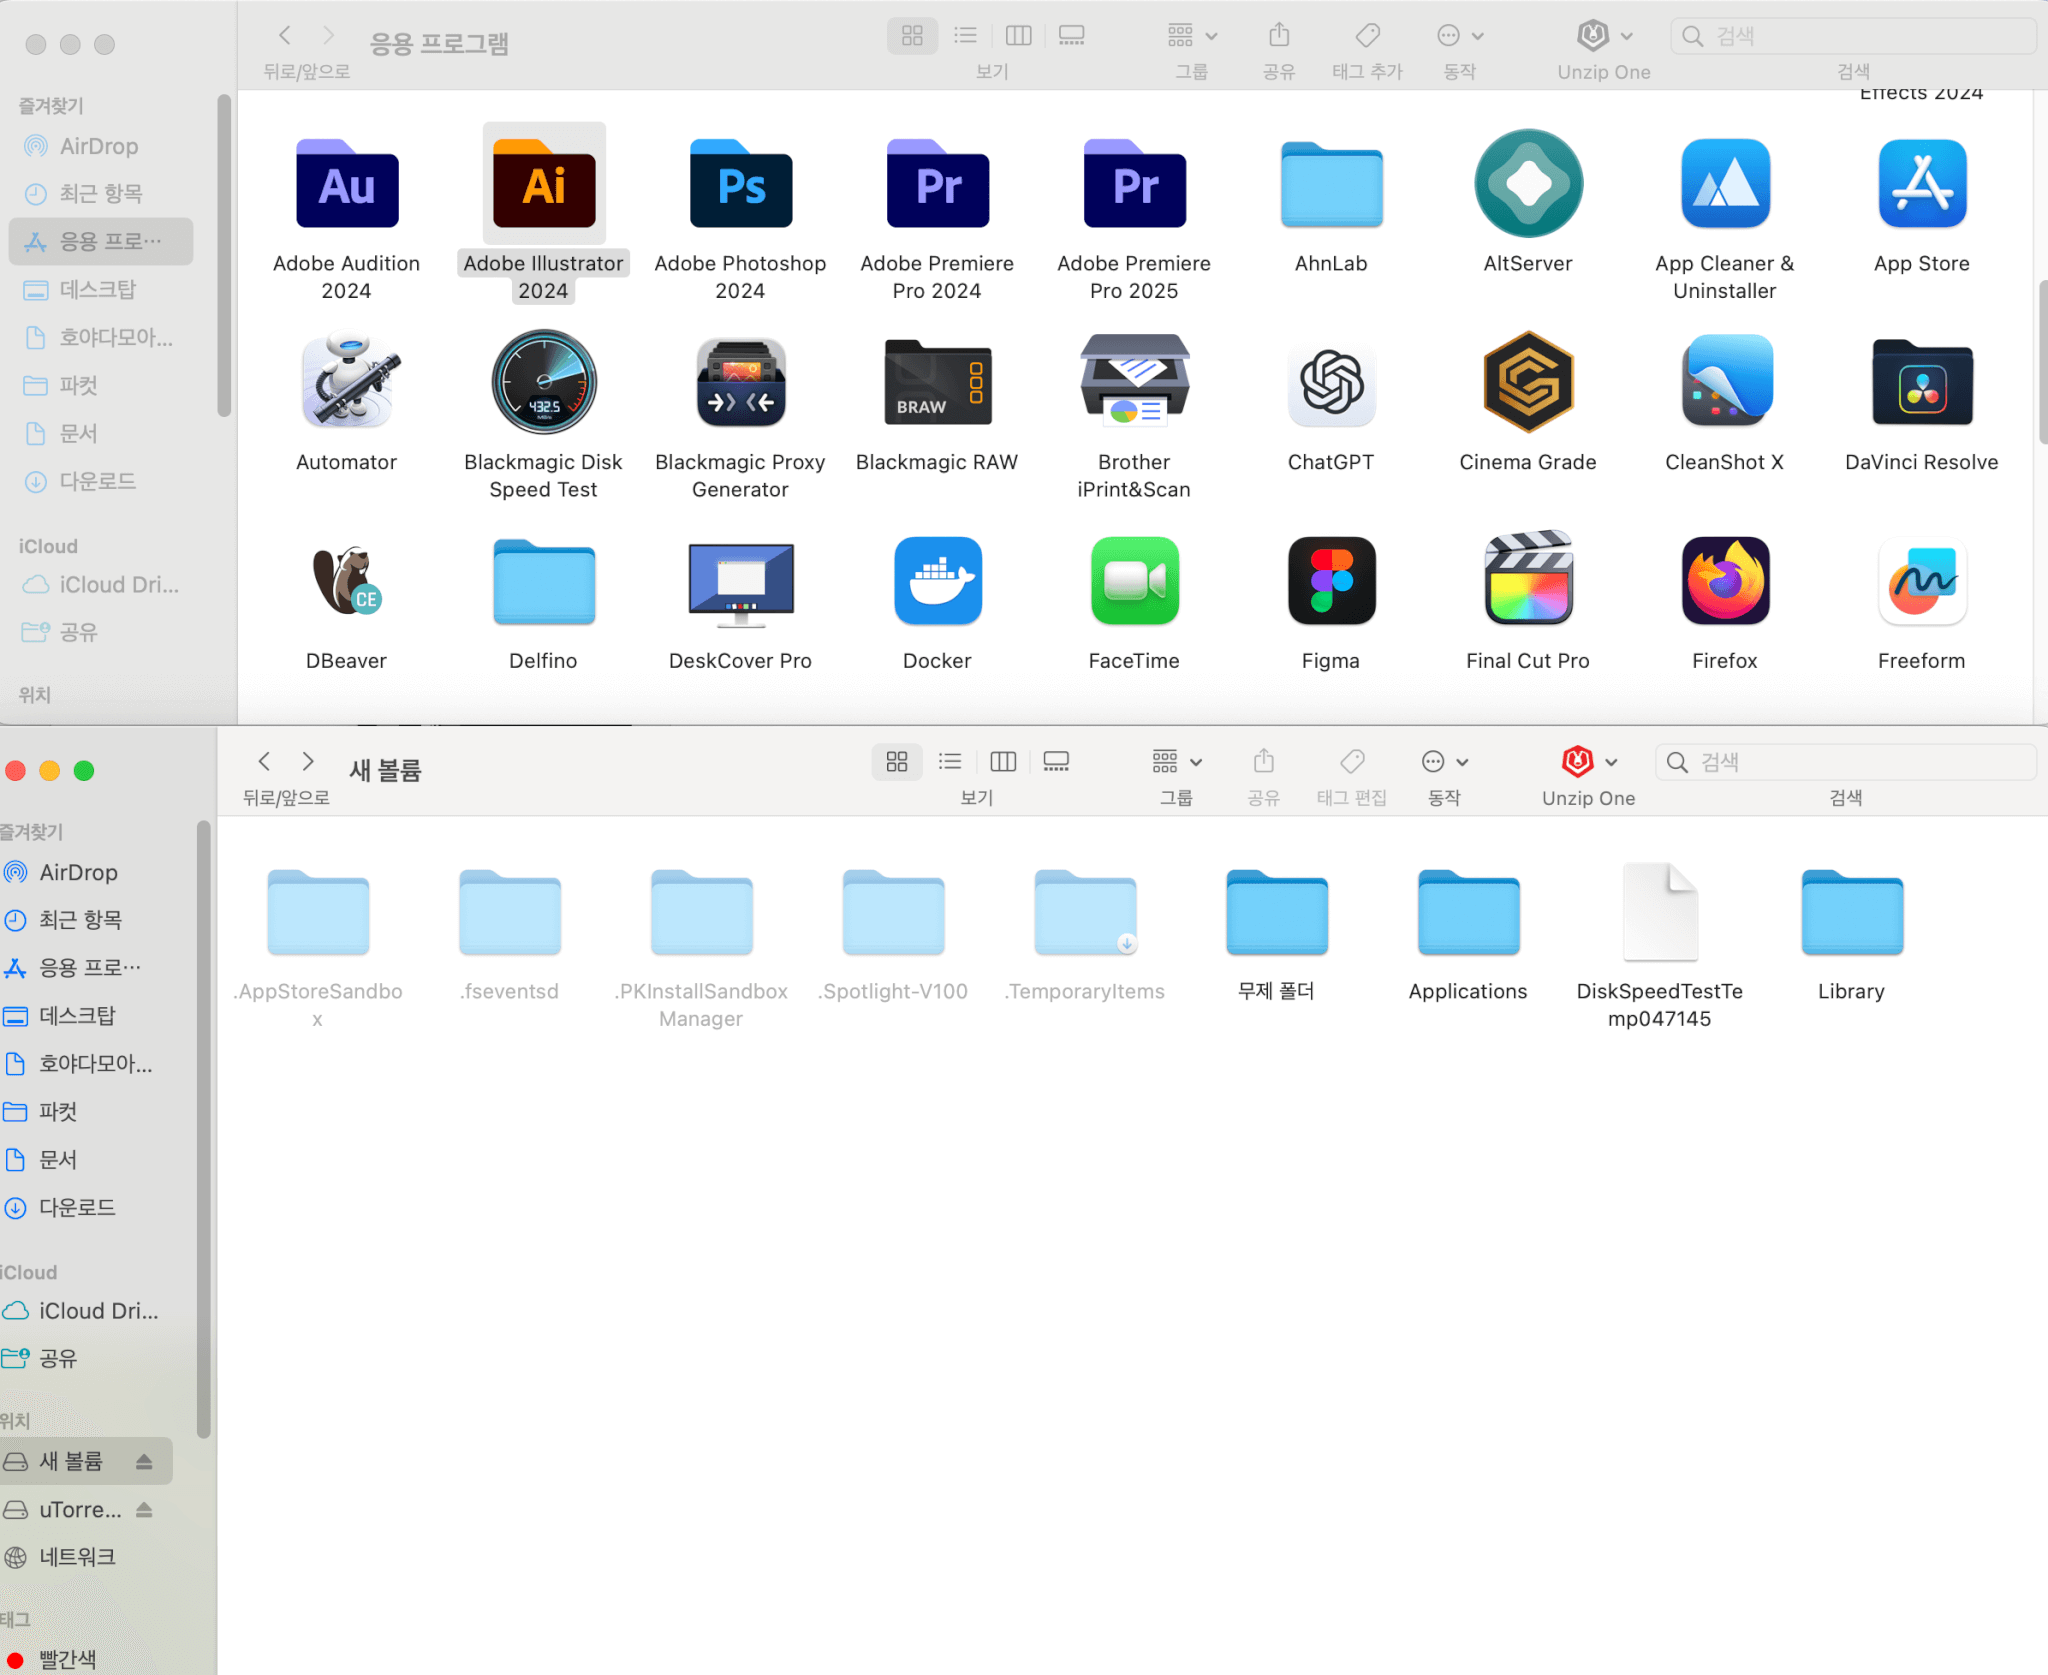Add tag in 응용 프로그램 window toolbar
Image resolution: width=2048 pixels, height=1675 pixels.
point(1367,36)
